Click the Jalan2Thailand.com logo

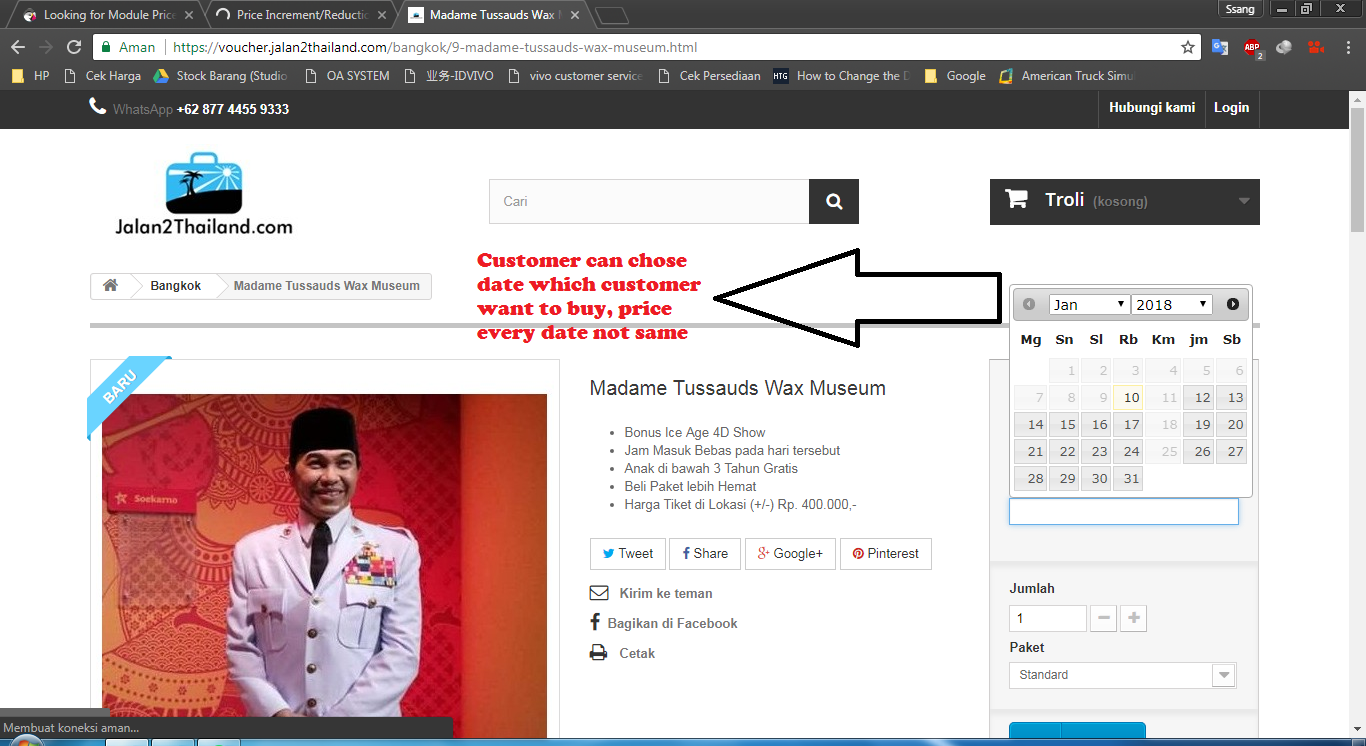click(x=204, y=195)
